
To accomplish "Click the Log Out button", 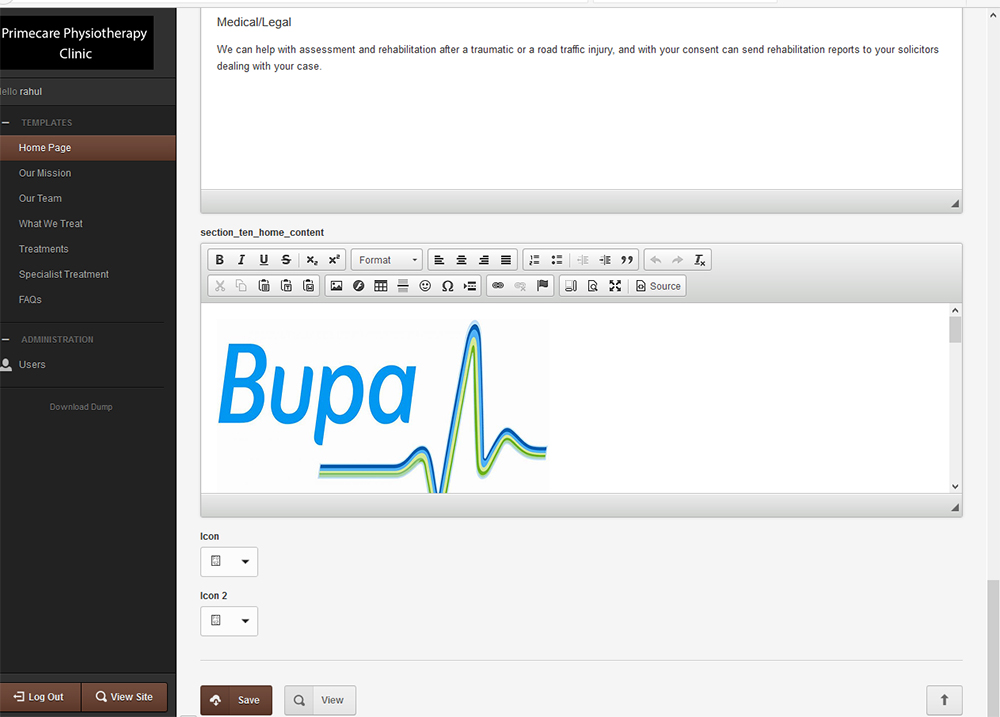I will (x=40, y=697).
